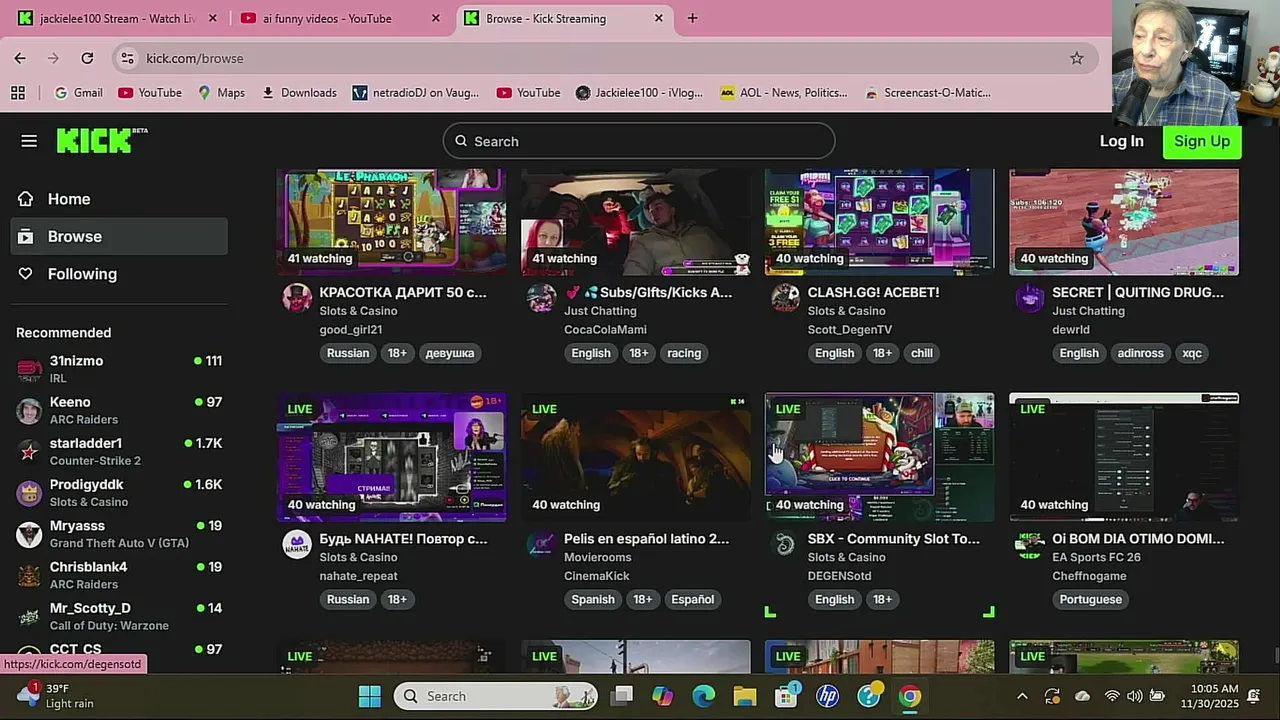The width and height of the screenshot is (1280, 720).
Task: Open Following in the sidebar
Action: 82,274
